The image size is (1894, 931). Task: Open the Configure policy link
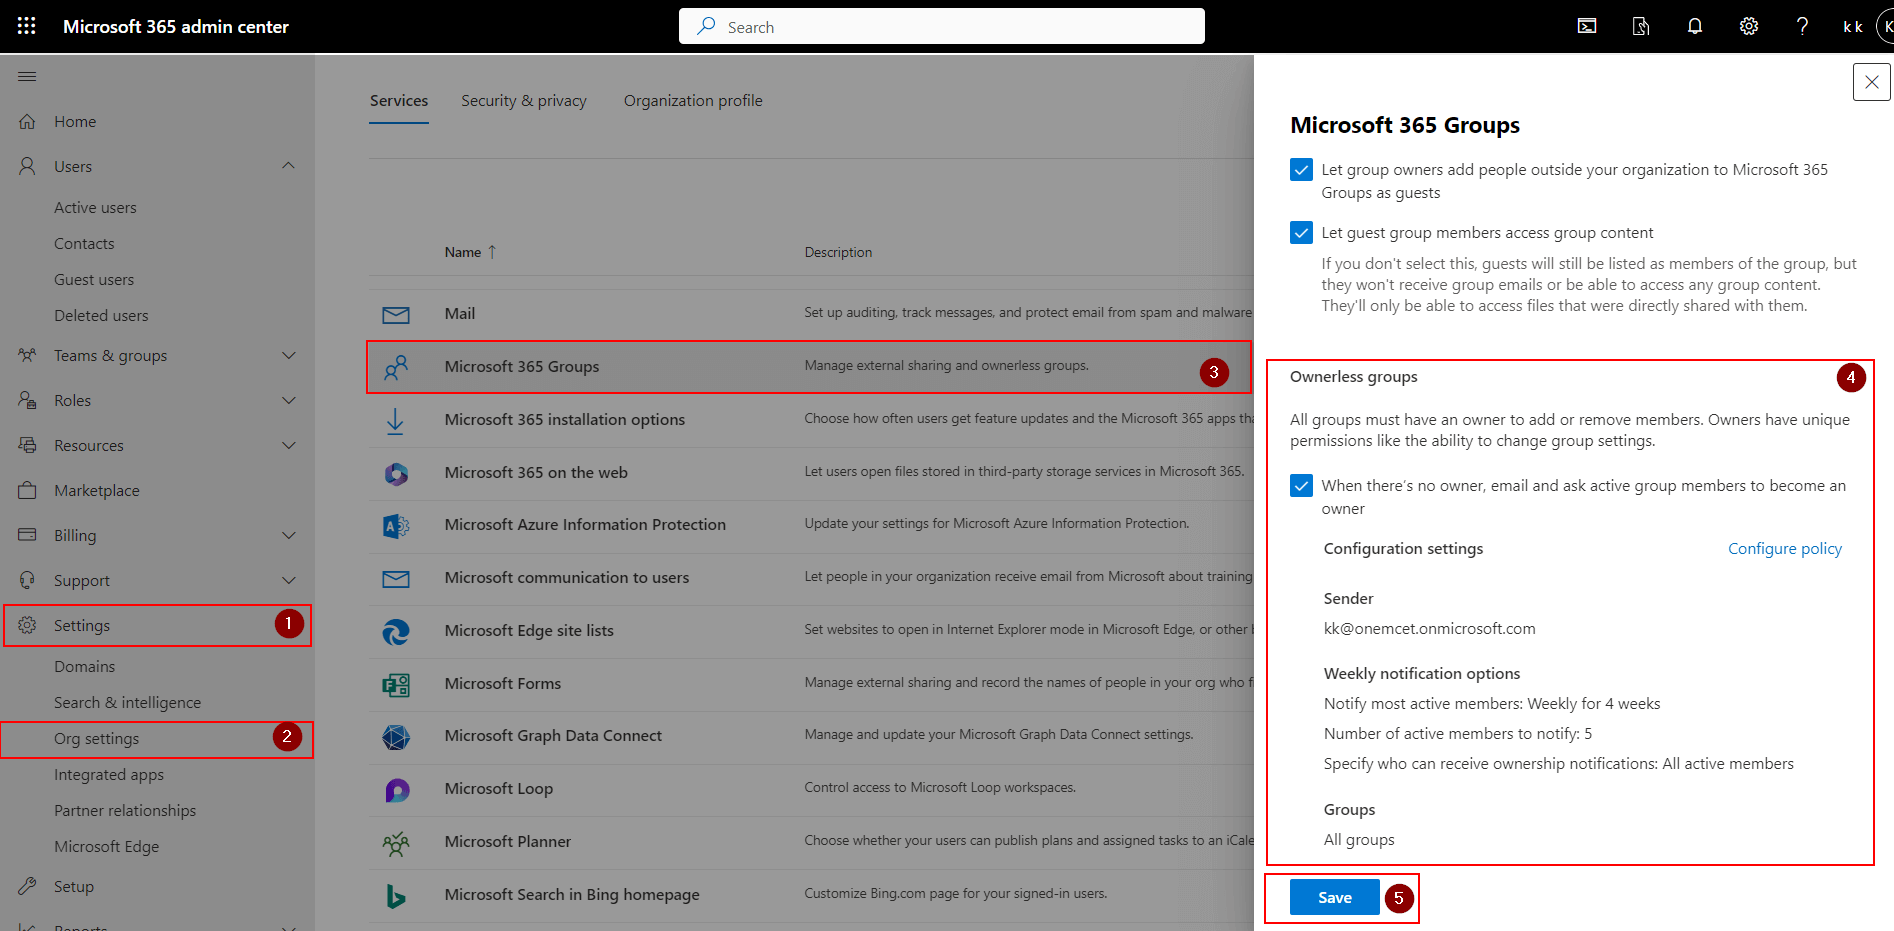coord(1784,548)
